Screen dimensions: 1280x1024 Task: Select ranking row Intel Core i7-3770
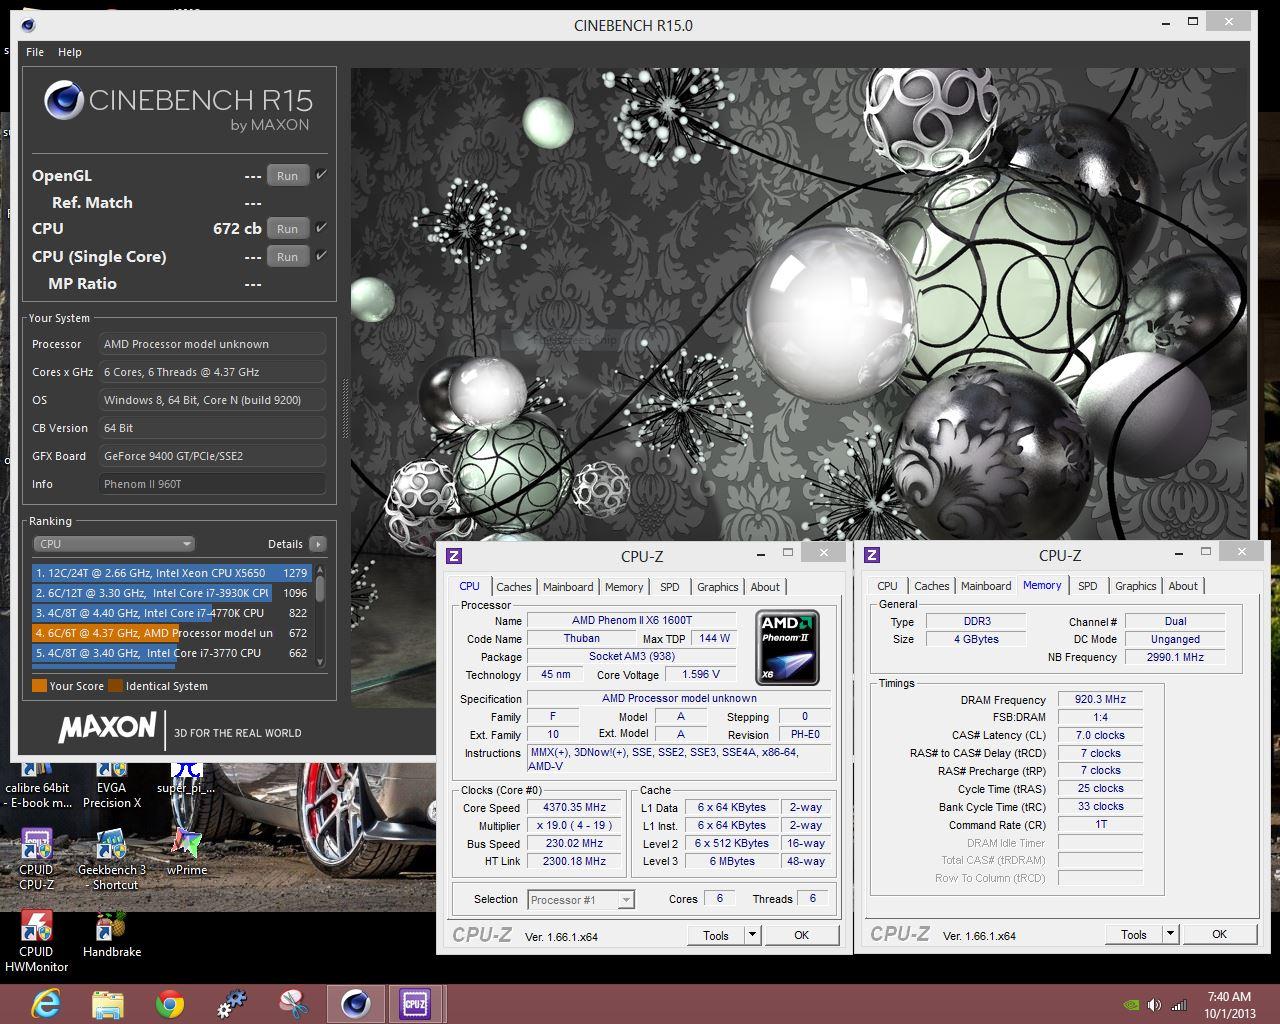point(172,653)
